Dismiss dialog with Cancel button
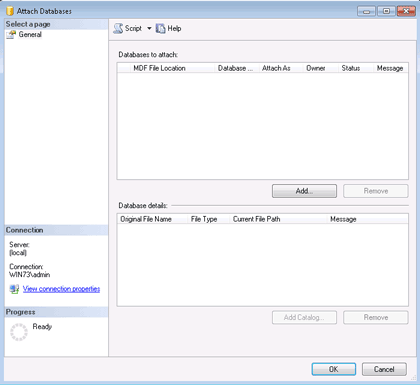The width and height of the screenshot is (420, 385). [x=384, y=369]
